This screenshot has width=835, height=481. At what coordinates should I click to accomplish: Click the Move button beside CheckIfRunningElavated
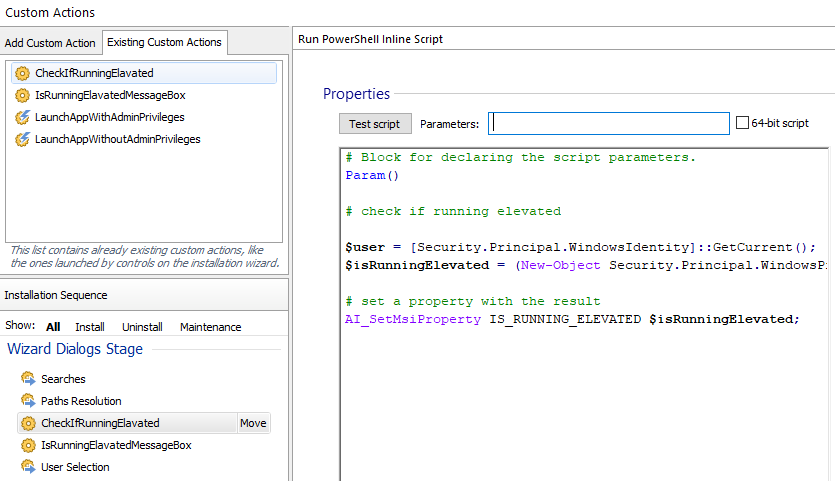[x=253, y=423]
